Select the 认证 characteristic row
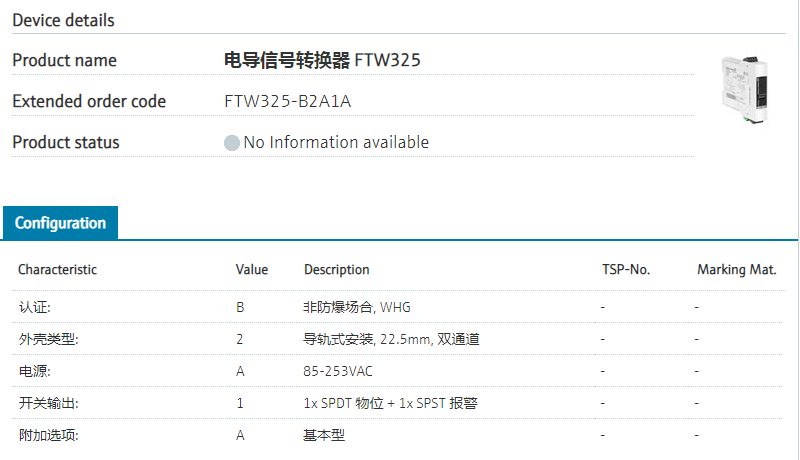The height and width of the screenshot is (460, 800). pos(34,307)
